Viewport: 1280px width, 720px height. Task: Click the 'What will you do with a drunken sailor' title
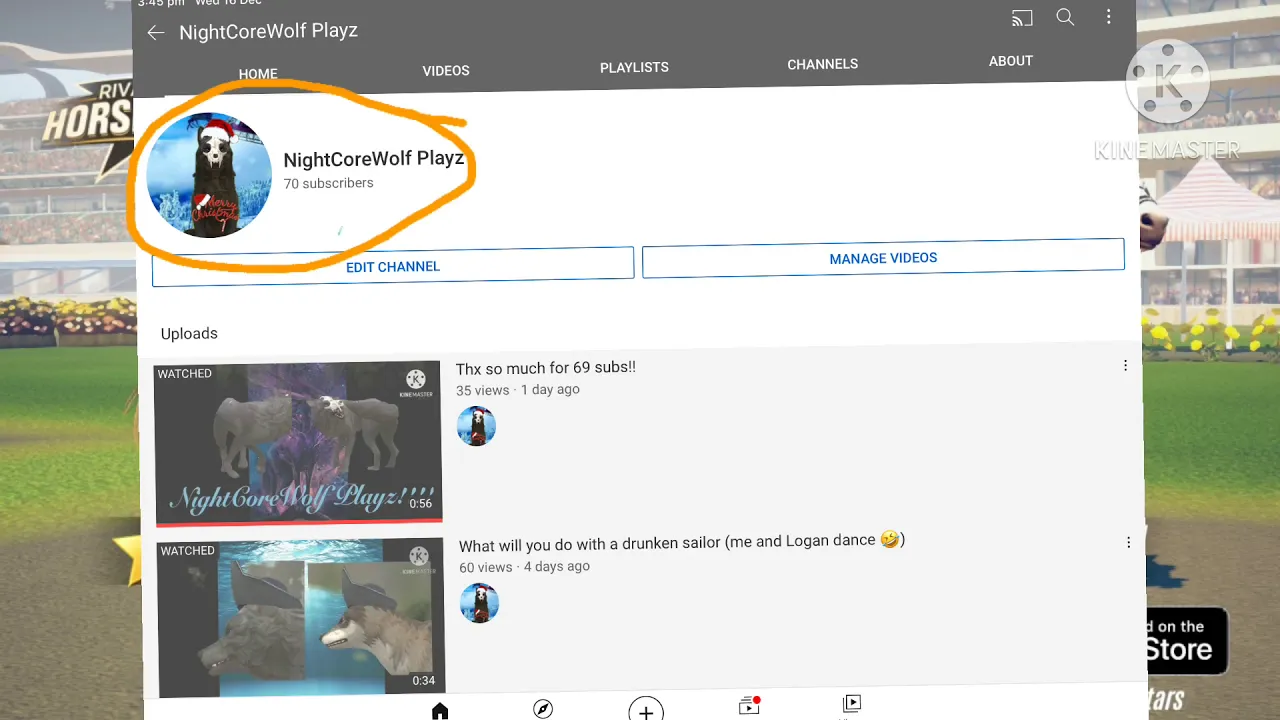coord(682,542)
